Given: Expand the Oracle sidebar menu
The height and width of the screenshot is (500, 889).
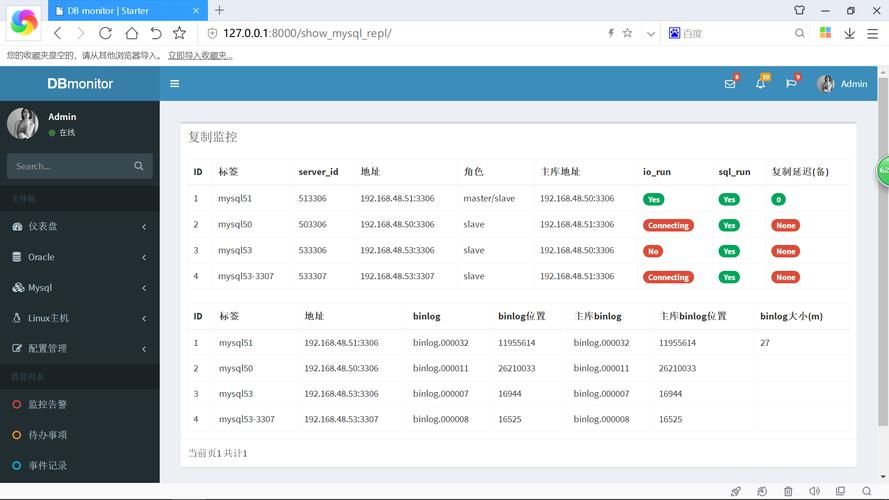Looking at the screenshot, I should (79, 257).
